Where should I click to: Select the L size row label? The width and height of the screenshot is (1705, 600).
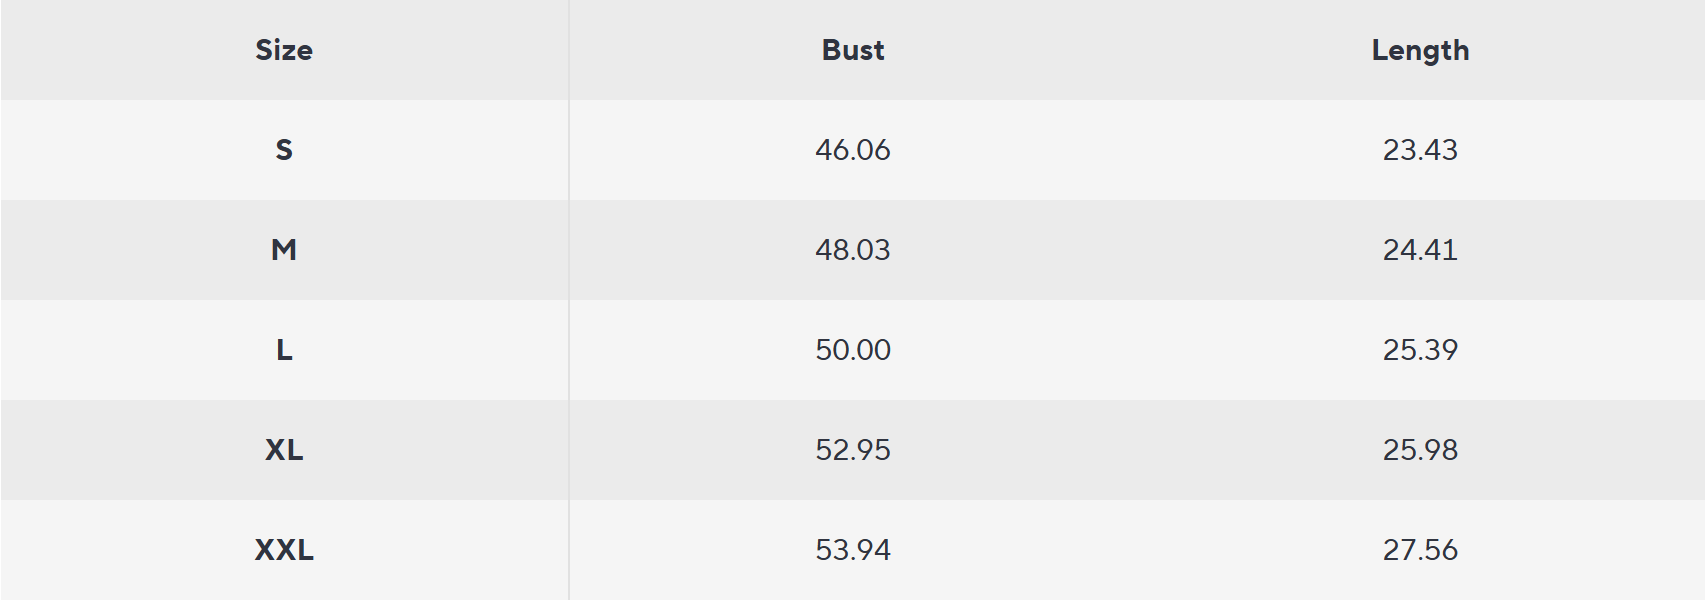coord(284,350)
